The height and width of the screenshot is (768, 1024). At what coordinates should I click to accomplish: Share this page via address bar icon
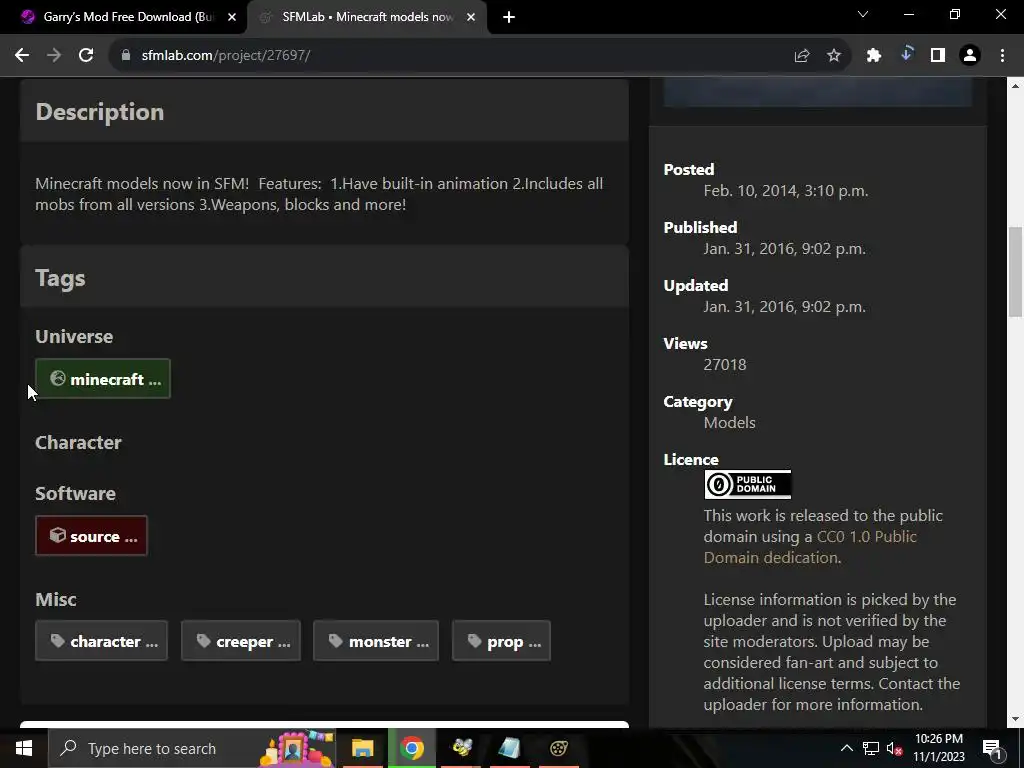point(802,56)
